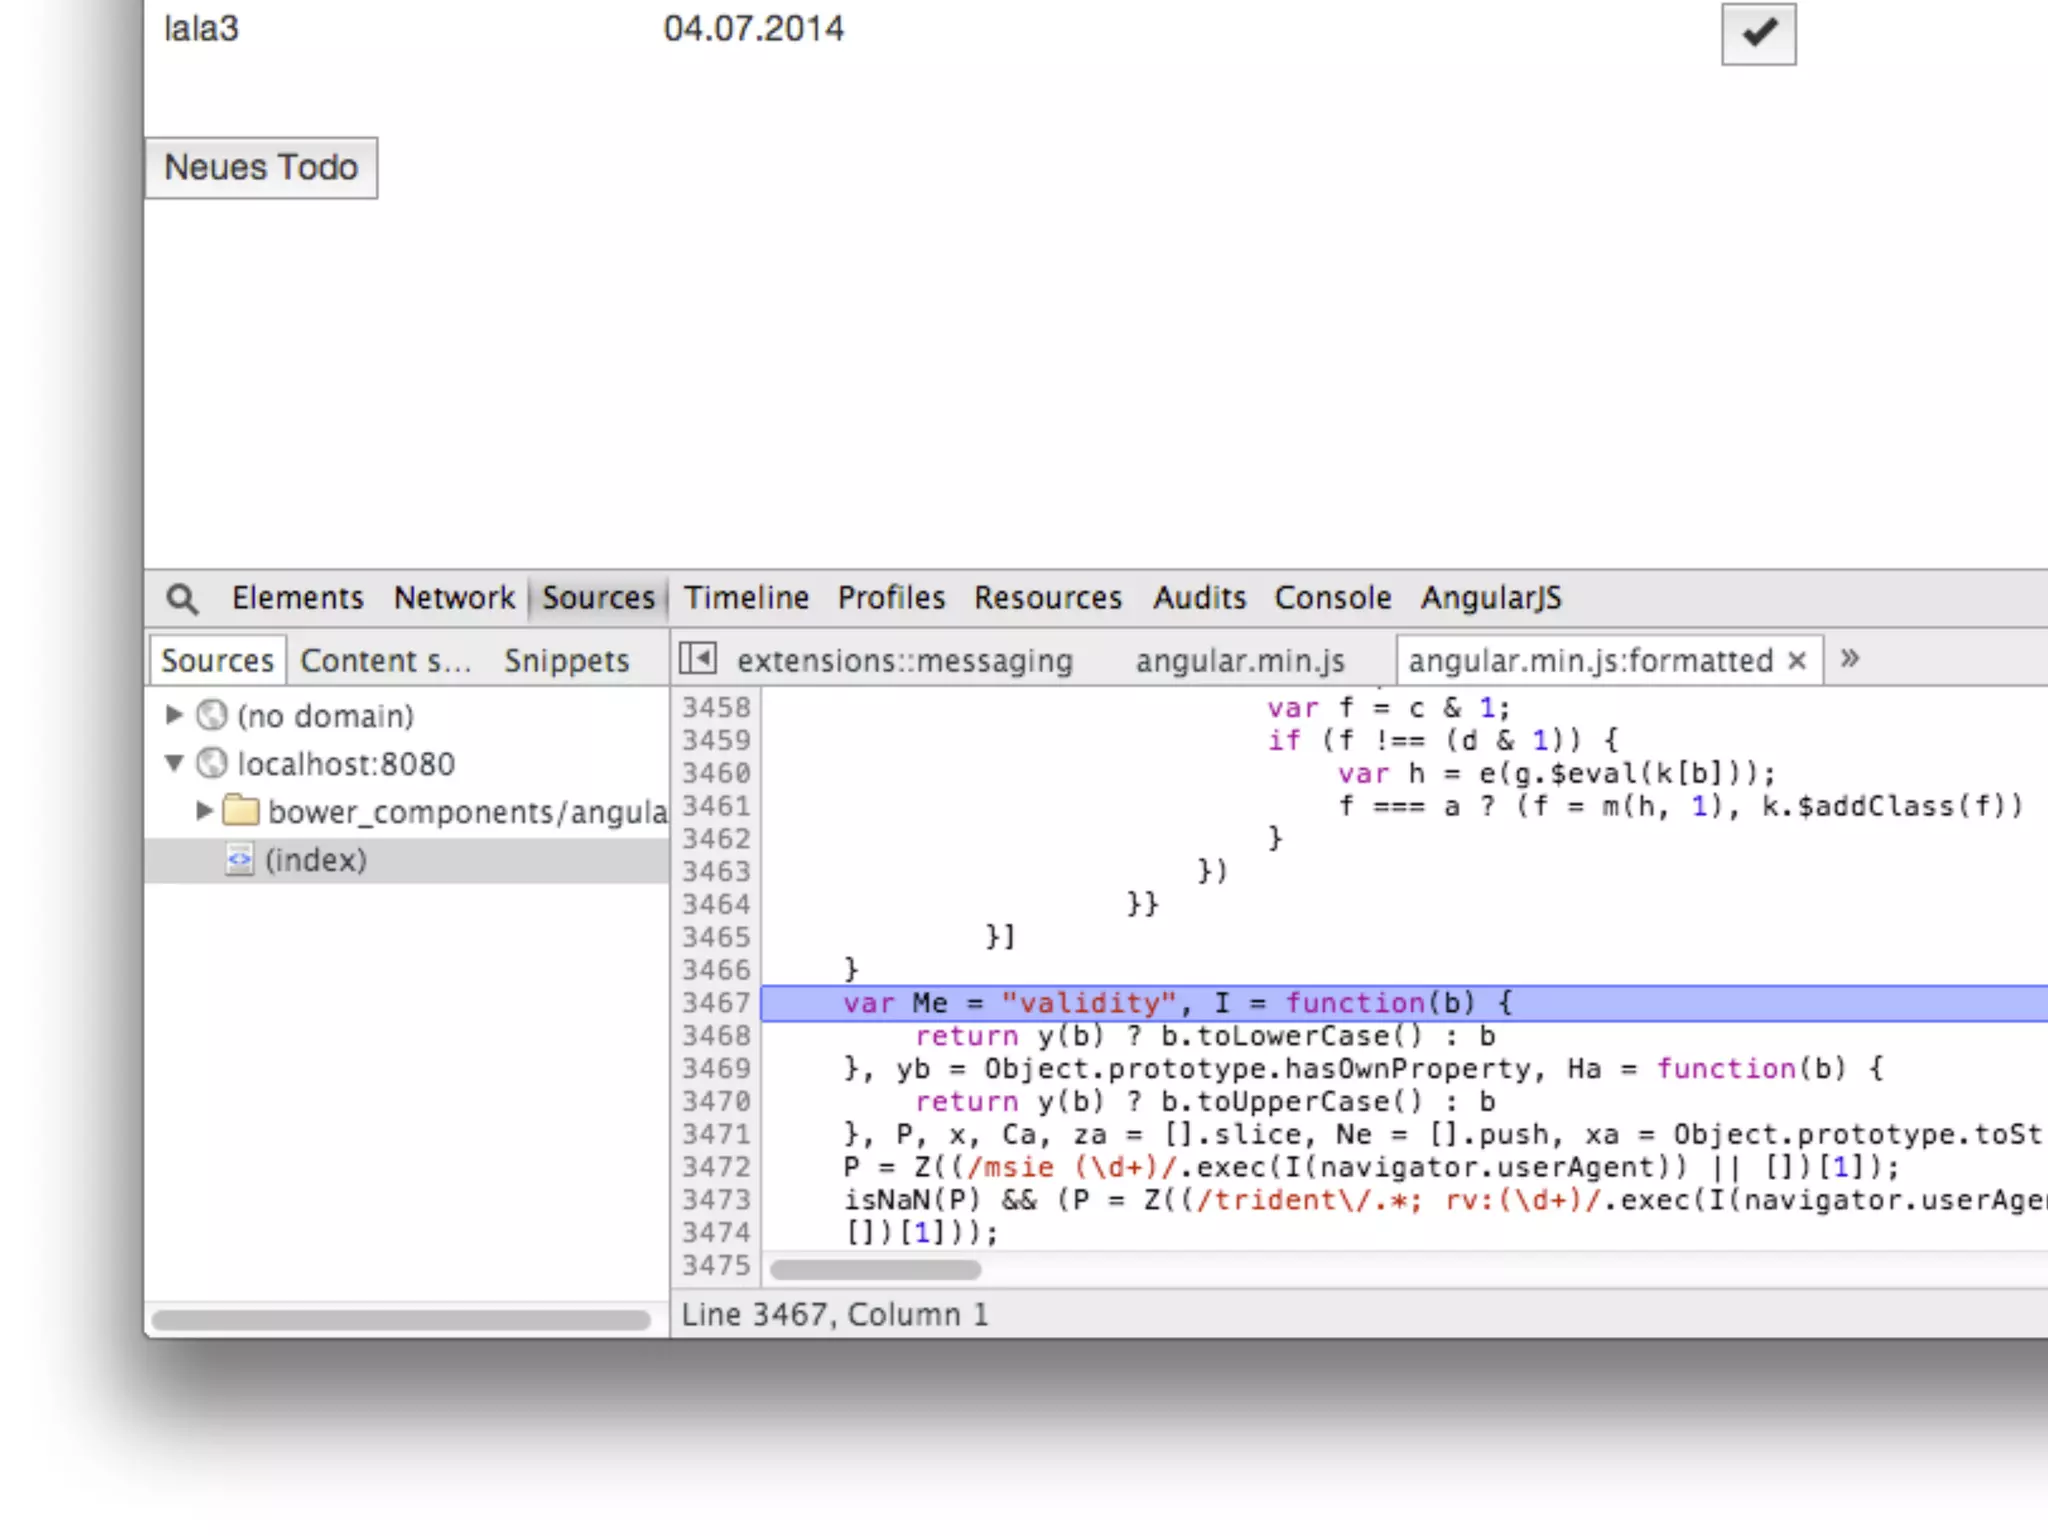Switch to the Console panel tab
2048x1536 pixels.
coord(1332,598)
